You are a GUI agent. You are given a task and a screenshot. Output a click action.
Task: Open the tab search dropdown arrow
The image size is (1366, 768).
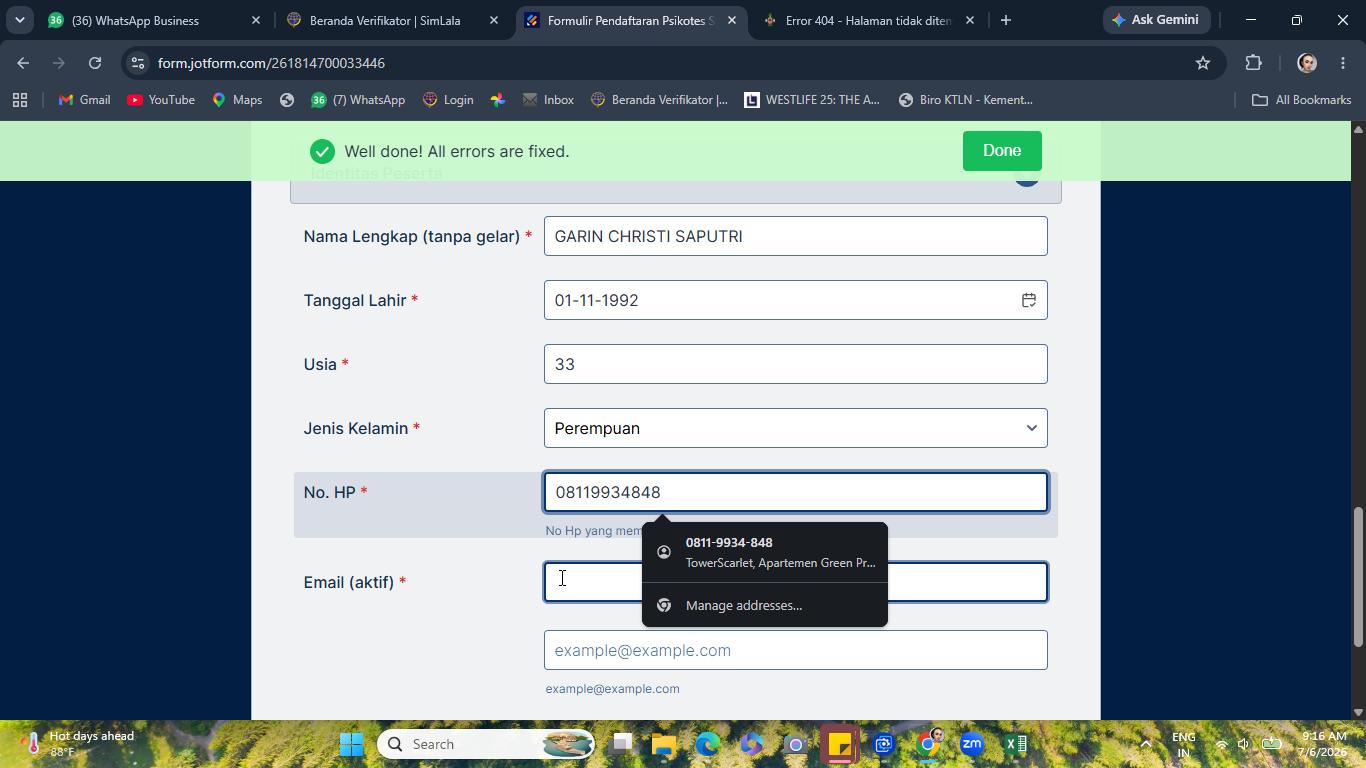point(19,20)
